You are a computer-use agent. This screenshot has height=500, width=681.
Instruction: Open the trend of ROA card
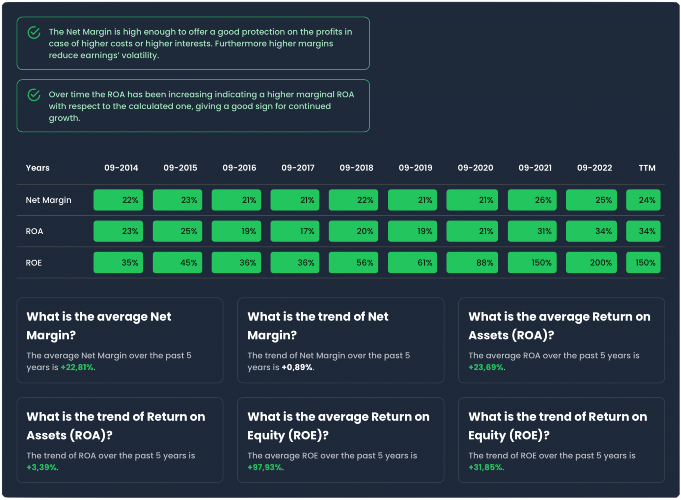[x=120, y=440]
